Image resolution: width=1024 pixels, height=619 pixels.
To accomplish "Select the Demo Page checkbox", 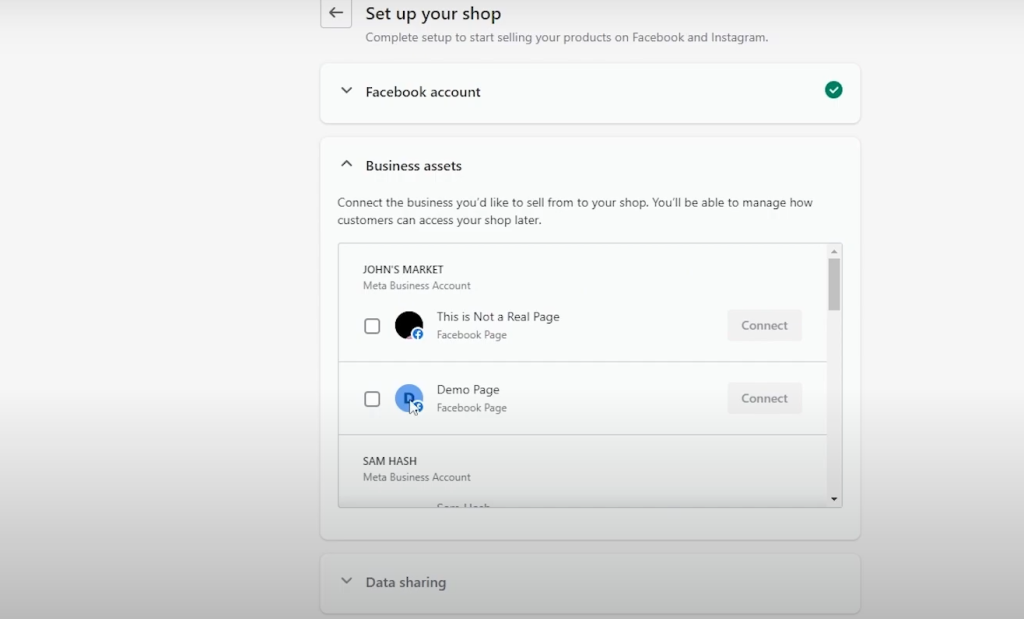I will 372,399.
